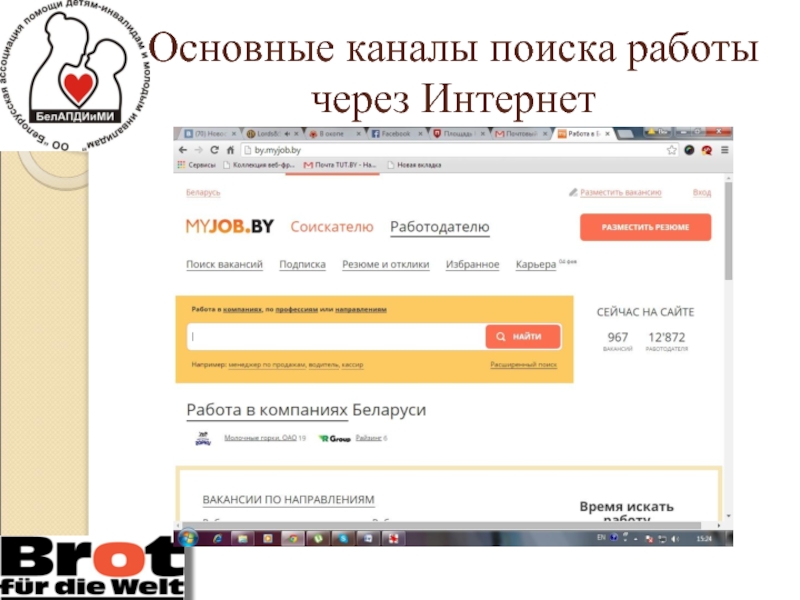Switch to the Площадь tab

(x=459, y=134)
